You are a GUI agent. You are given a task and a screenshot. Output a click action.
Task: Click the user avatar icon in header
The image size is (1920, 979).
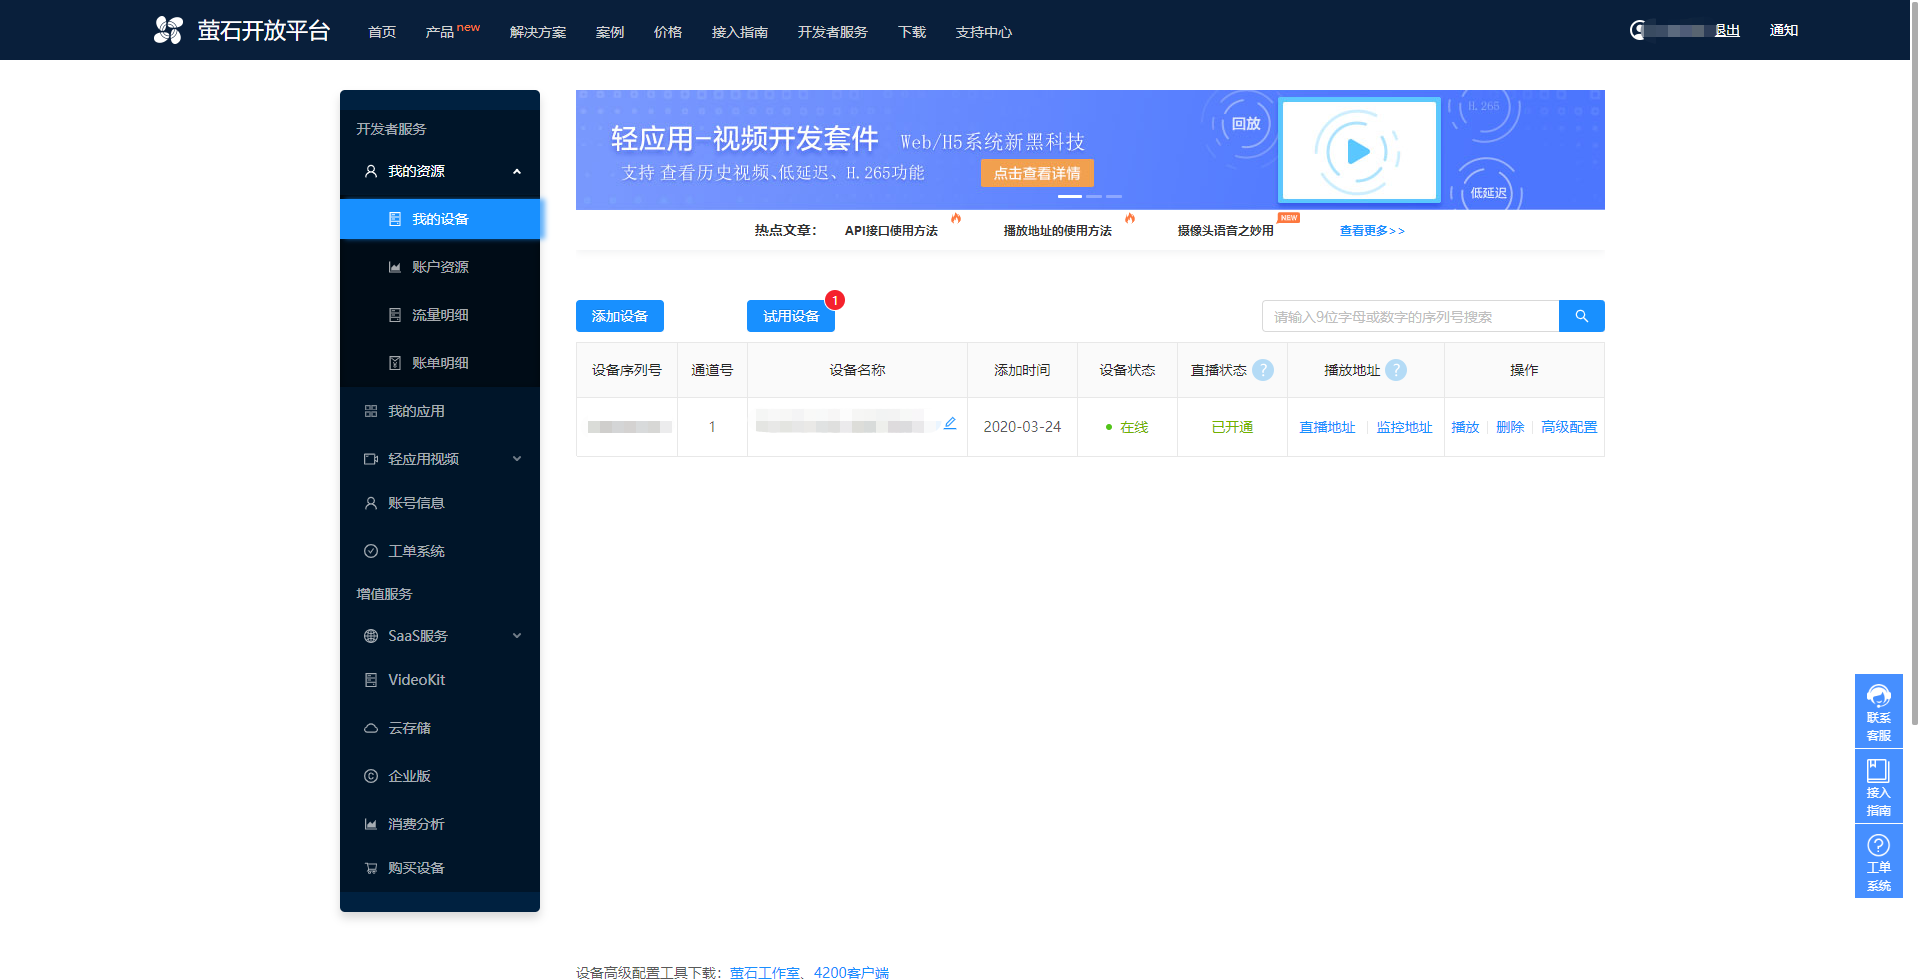[1637, 30]
